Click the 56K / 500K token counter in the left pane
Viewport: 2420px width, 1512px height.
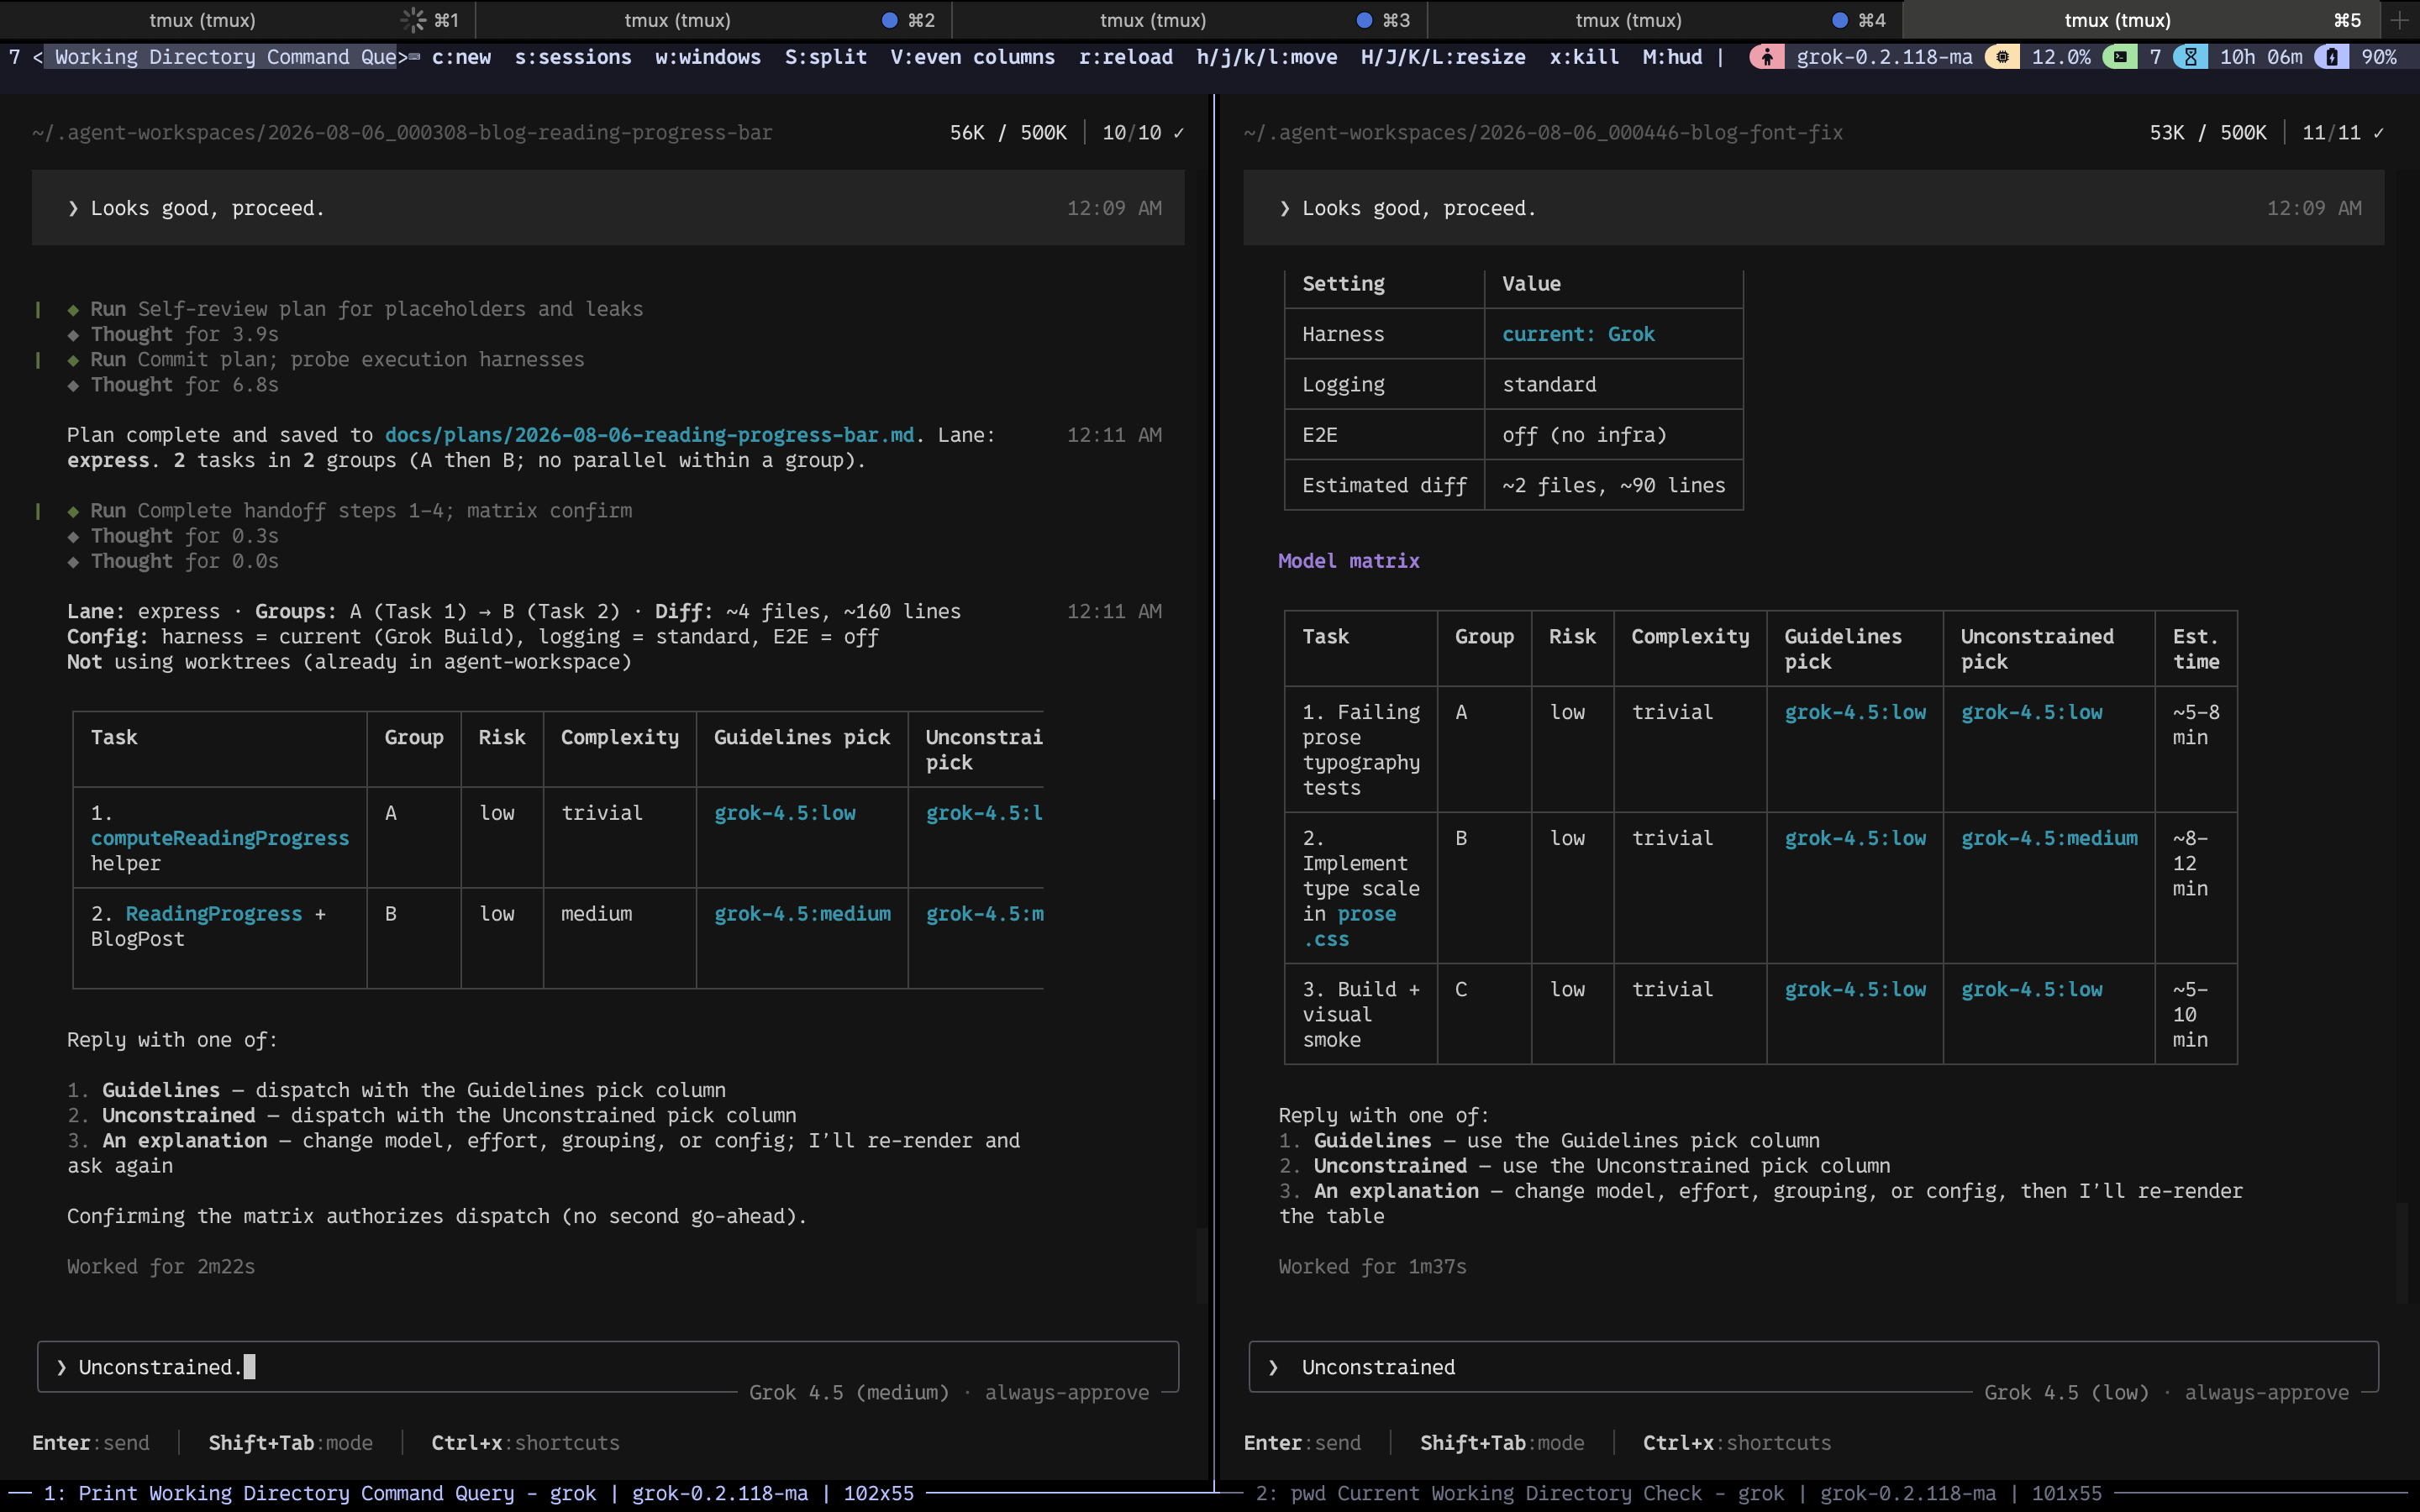point(1008,133)
